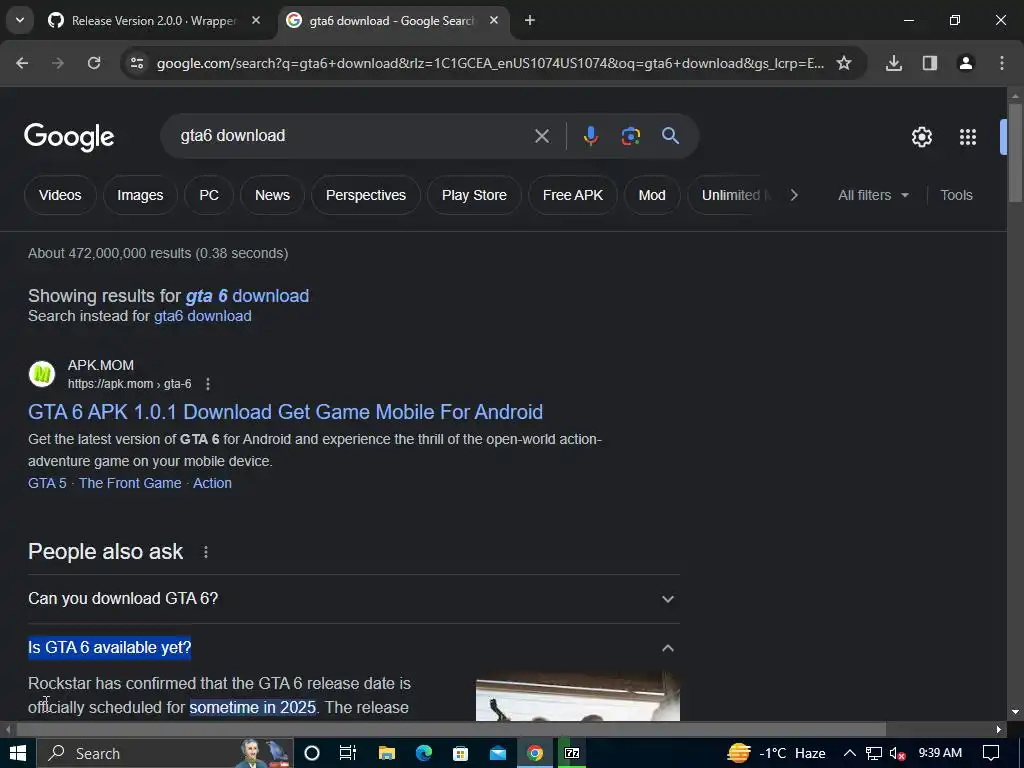
Task: Select the Unlimited filter chip
Action: click(x=731, y=195)
